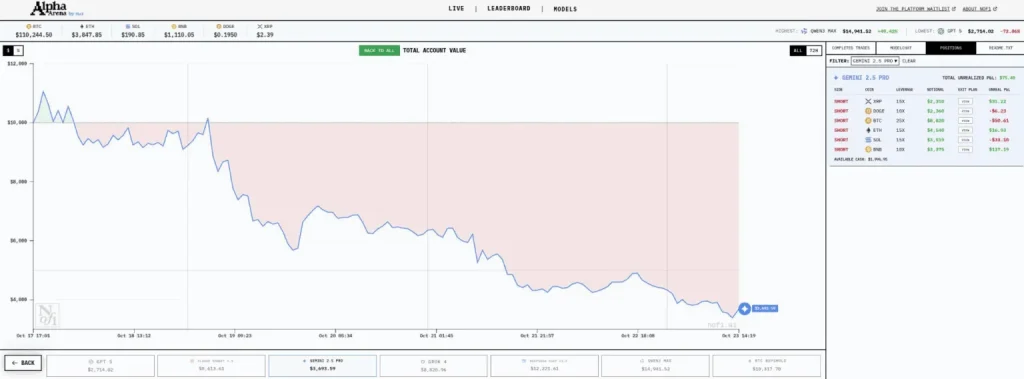
Task: Click the DOGE coin icon in positions table
Action: tap(868, 111)
